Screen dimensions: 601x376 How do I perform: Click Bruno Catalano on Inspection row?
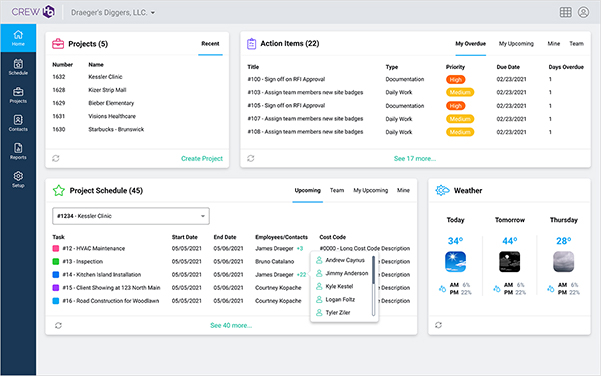[274, 262]
